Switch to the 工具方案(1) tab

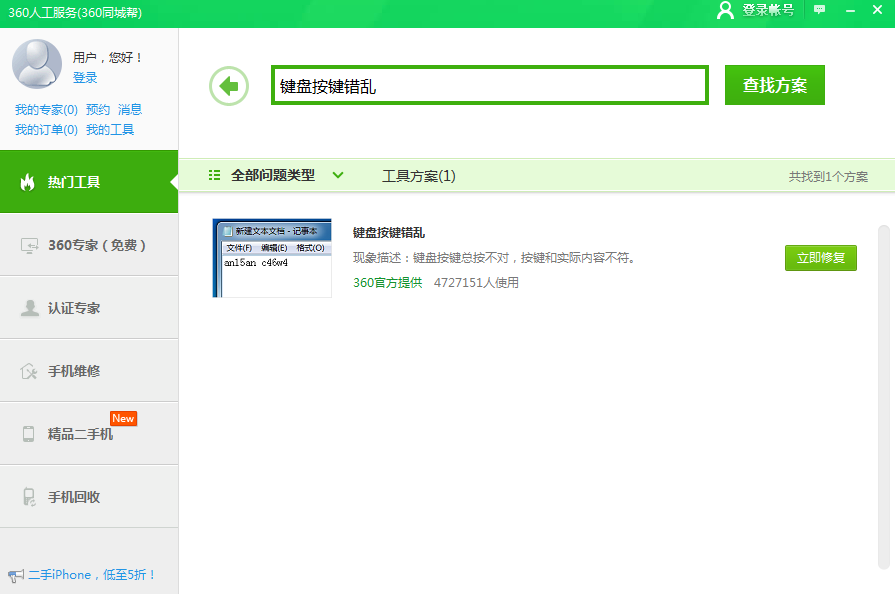click(x=418, y=174)
